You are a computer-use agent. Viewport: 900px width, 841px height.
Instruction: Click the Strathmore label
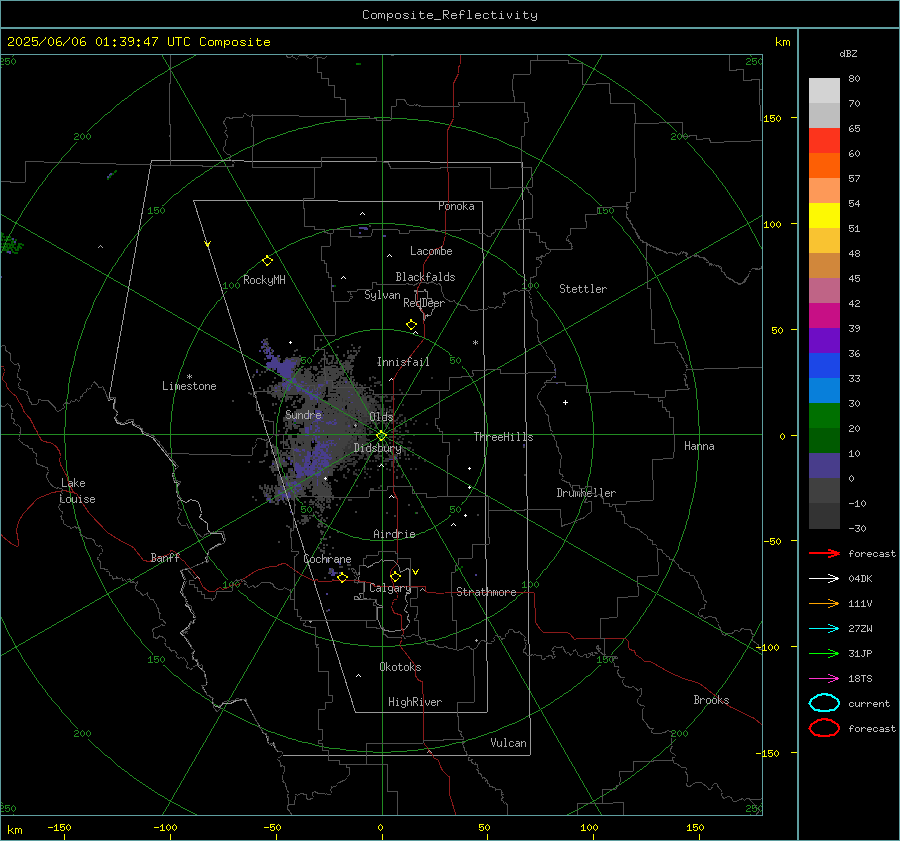coord(487,592)
